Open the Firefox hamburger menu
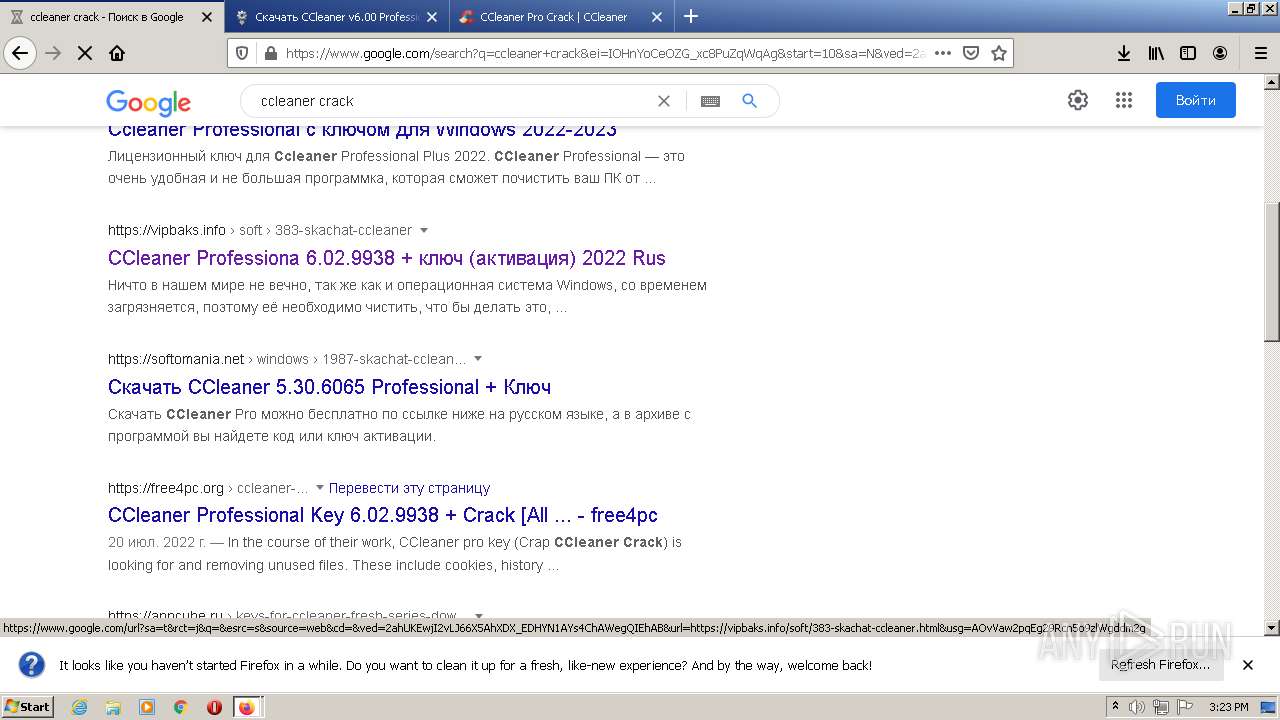Viewport: 1280px width, 720px height. coord(1260,53)
